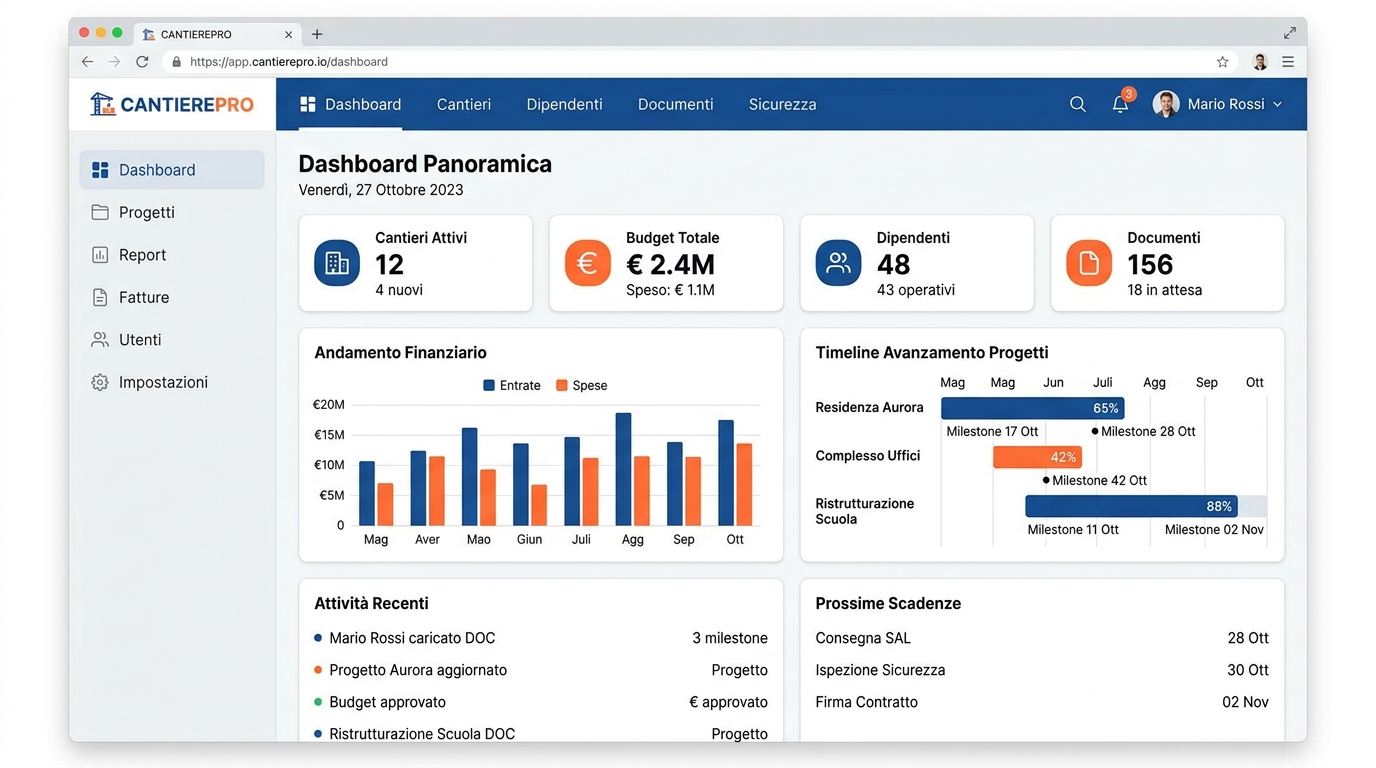The width and height of the screenshot is (1376, 768).
Task: Open the browser hamburger menu
Action: click(x=1289, y=61)
